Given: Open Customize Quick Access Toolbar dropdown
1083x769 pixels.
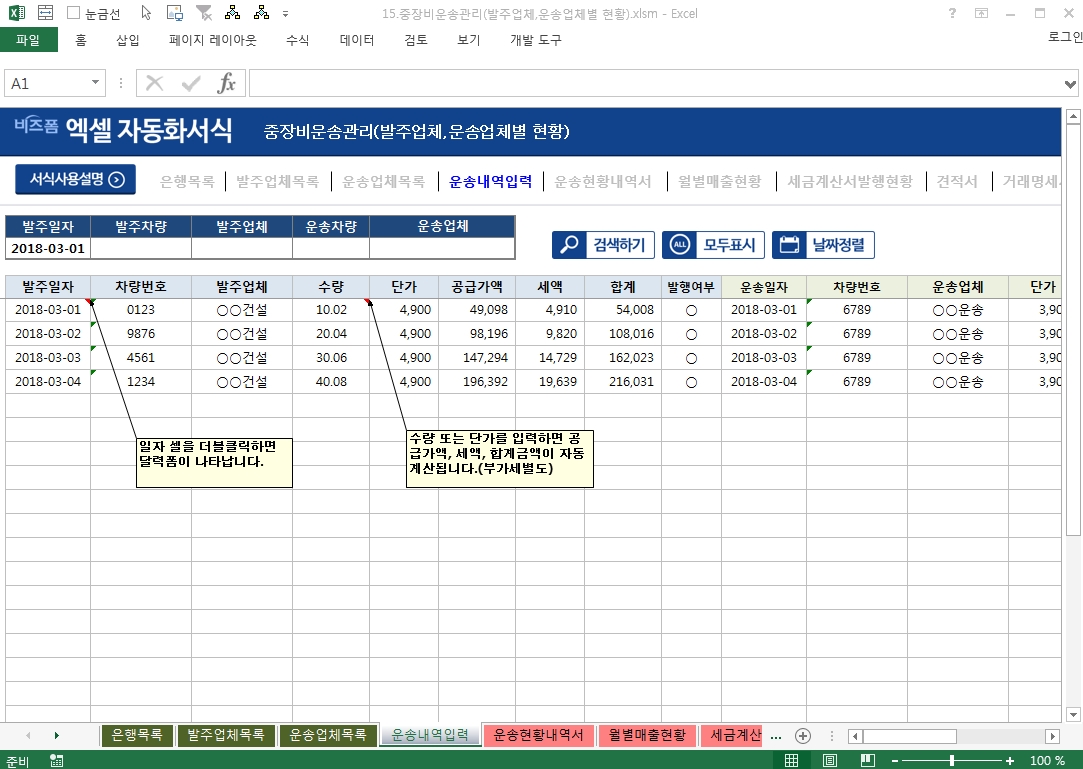Looking at the screenshot, I should point(286,14).
